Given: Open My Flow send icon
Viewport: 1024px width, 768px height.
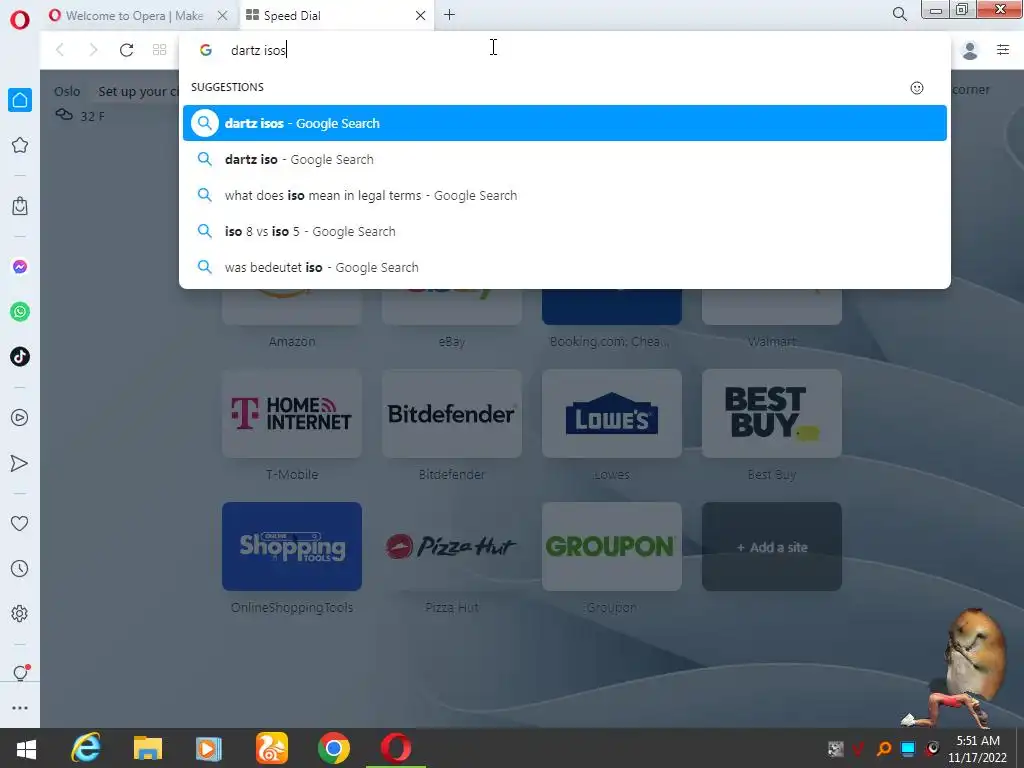Looking at the screenshot, I should pyautogui.click(x=20, y=463).
